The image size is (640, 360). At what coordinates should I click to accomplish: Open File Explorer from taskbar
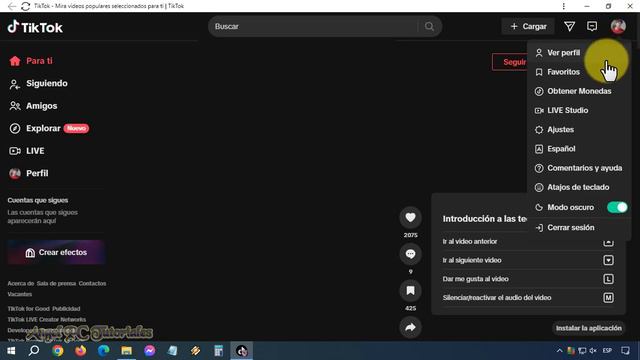click(127, 351)
